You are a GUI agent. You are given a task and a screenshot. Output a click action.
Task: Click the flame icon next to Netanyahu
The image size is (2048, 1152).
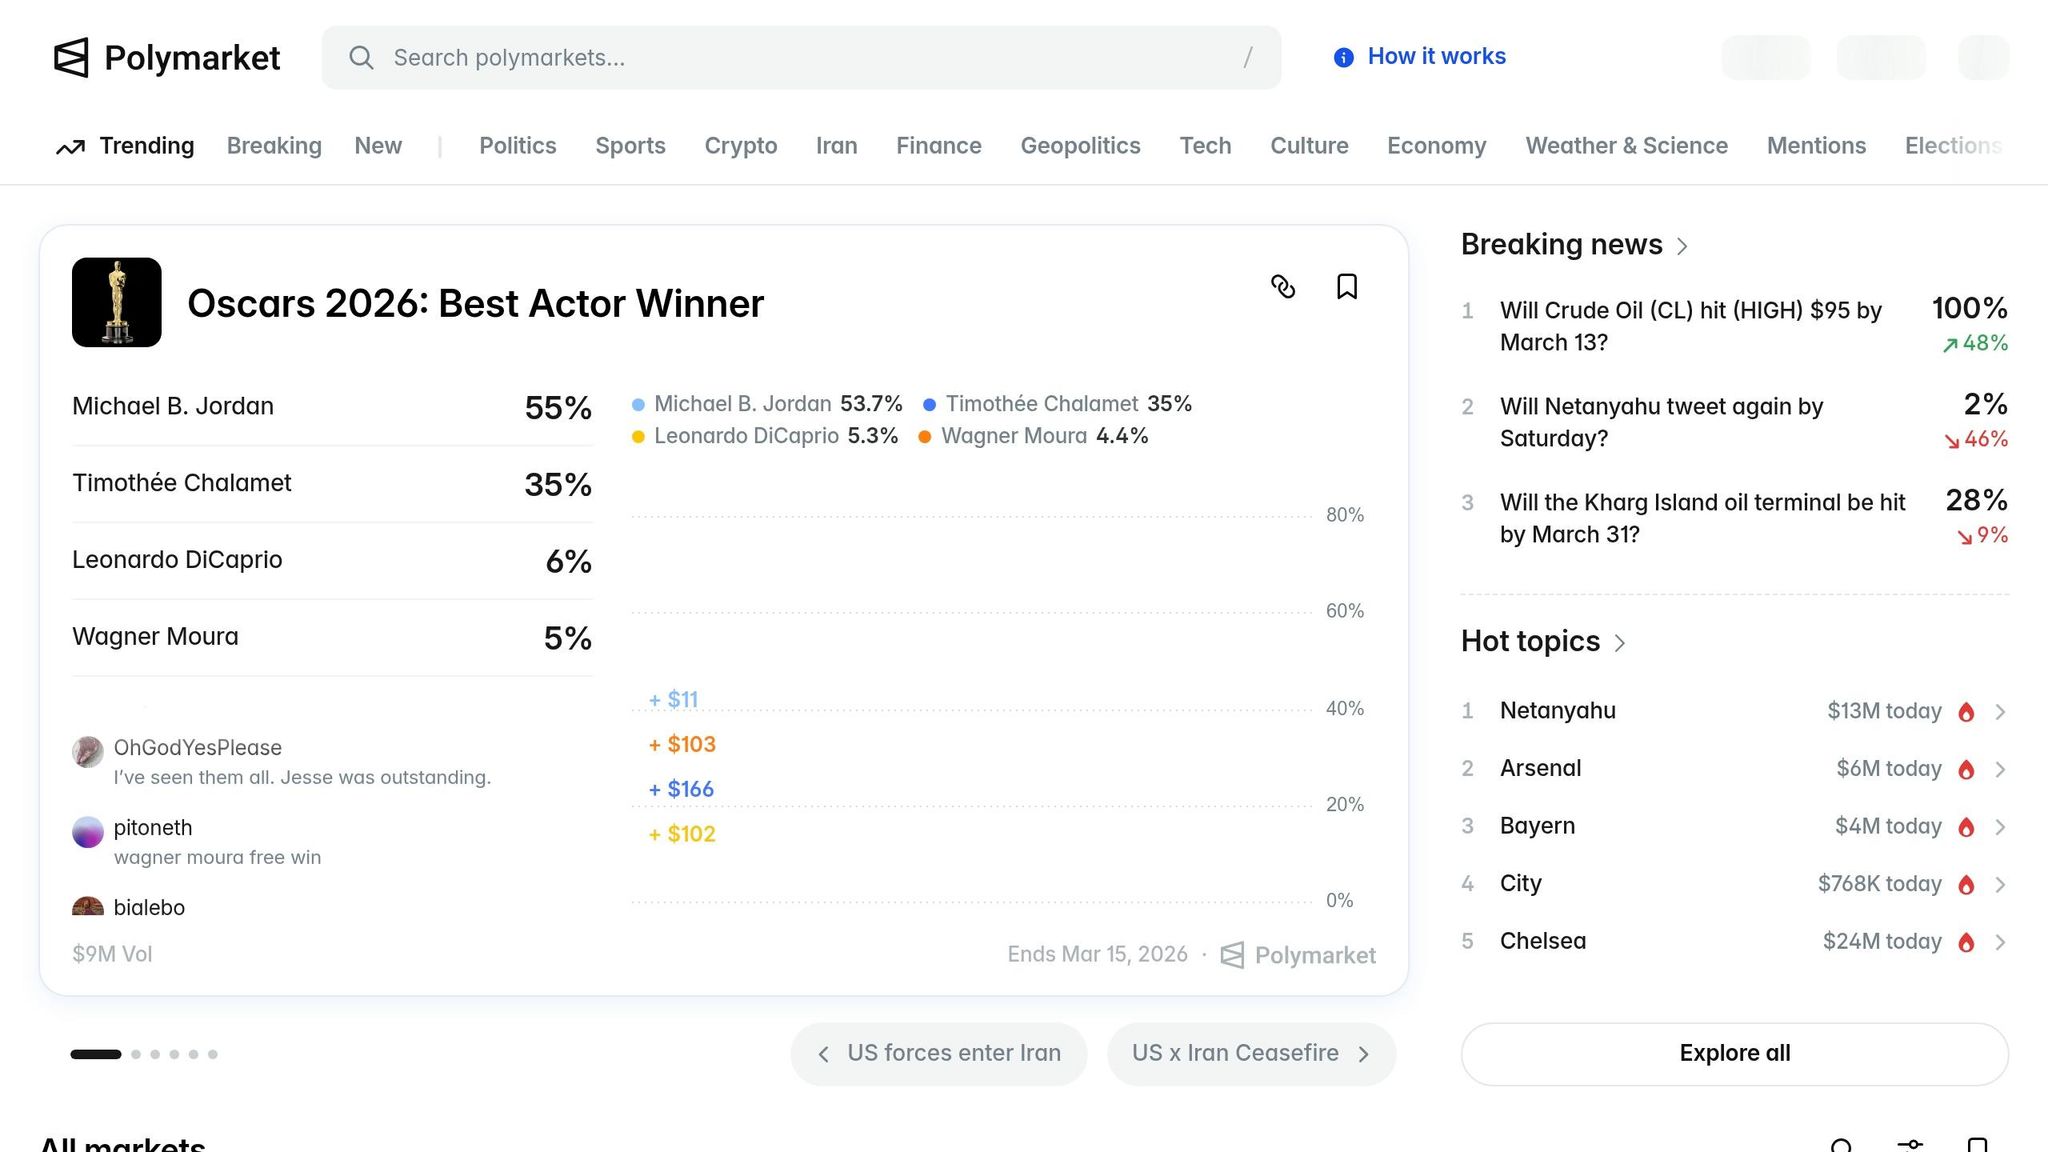coord(1966,712)
